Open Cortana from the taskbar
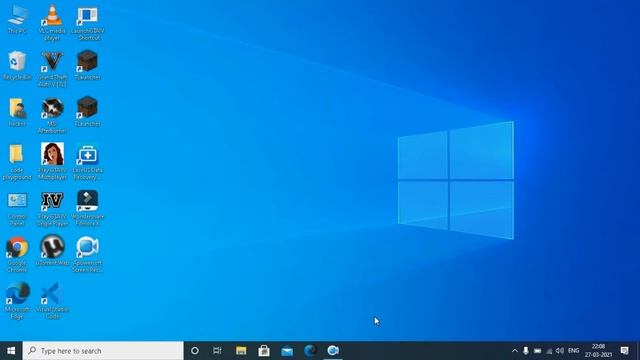 coord(195,351)
